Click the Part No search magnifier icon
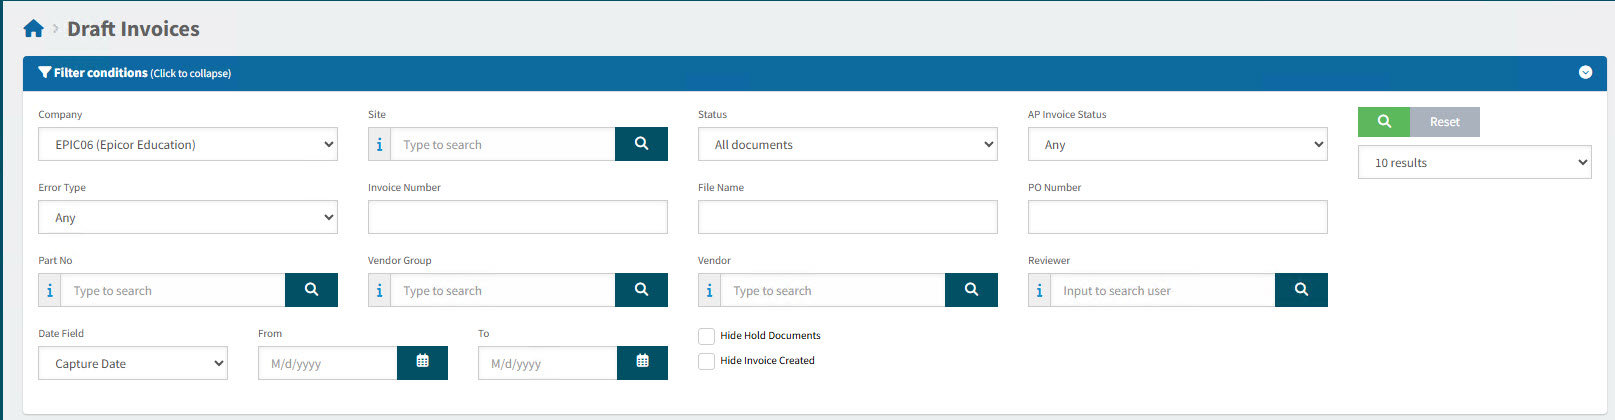 (x=311, y=290)
